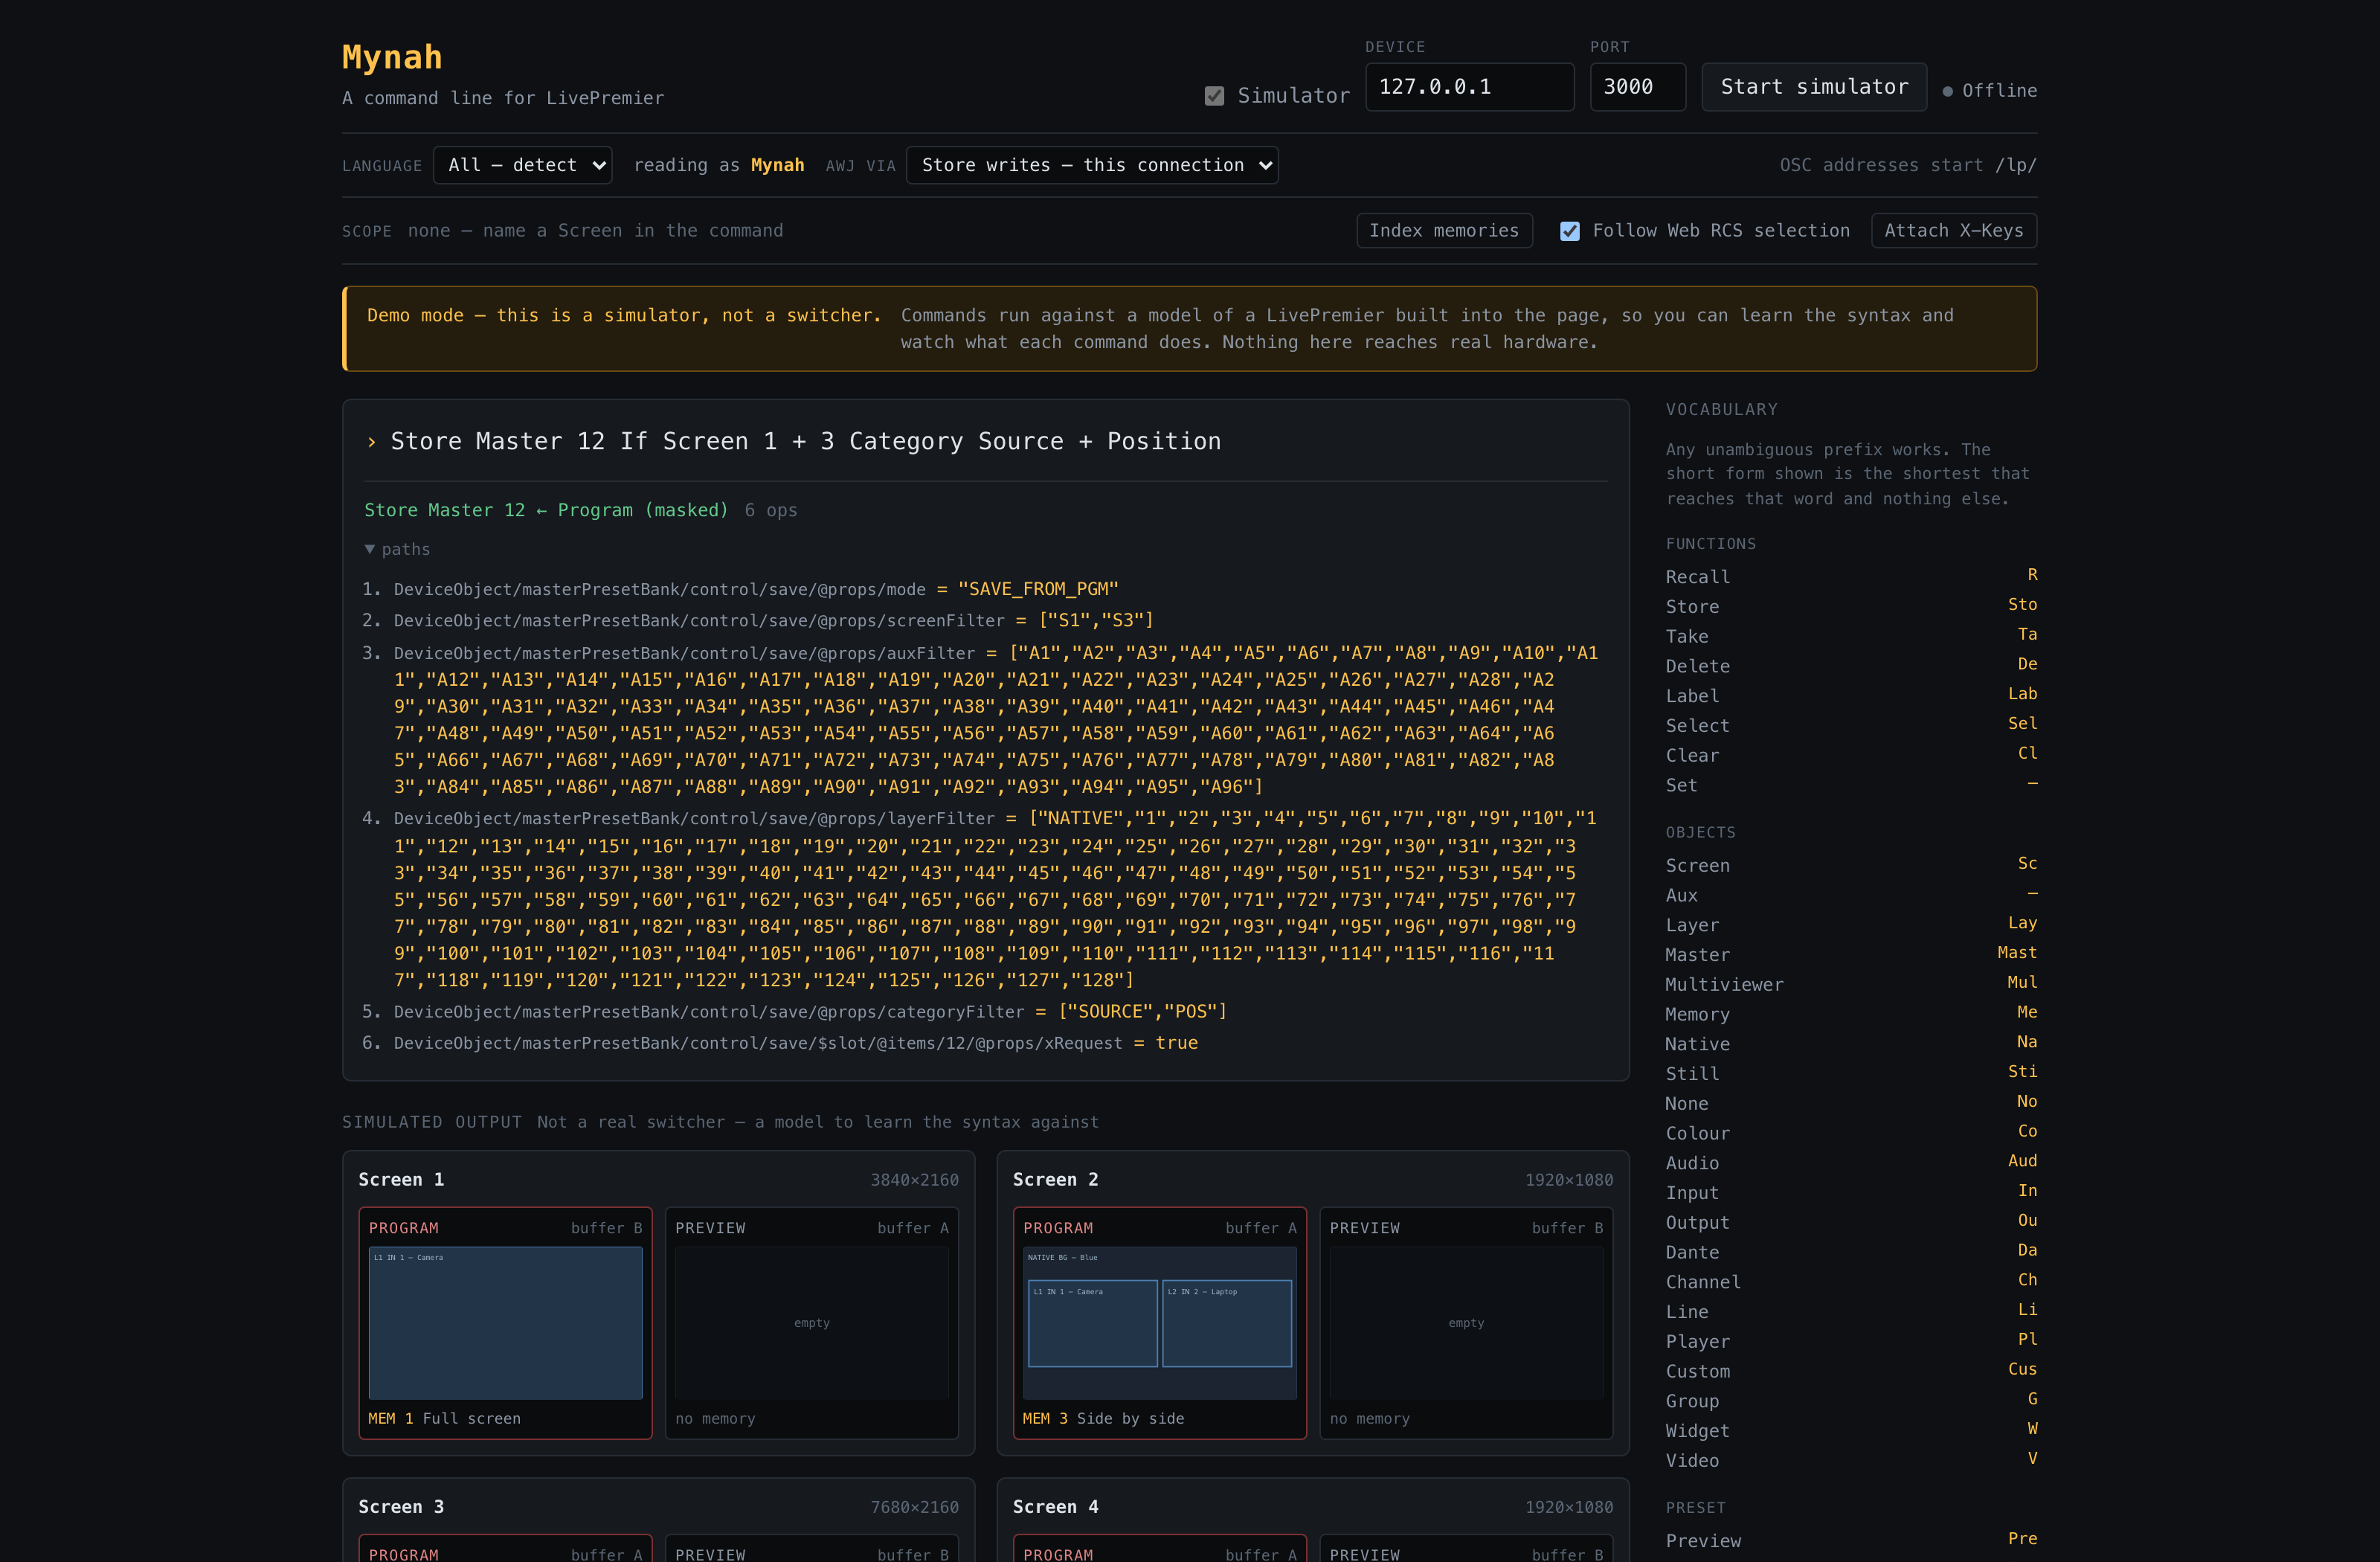Image resolution: width=2380 pixels, height=1562 pixels.
Task: Click 'Native' in the Objects list
Action: click(1697, 1044)
